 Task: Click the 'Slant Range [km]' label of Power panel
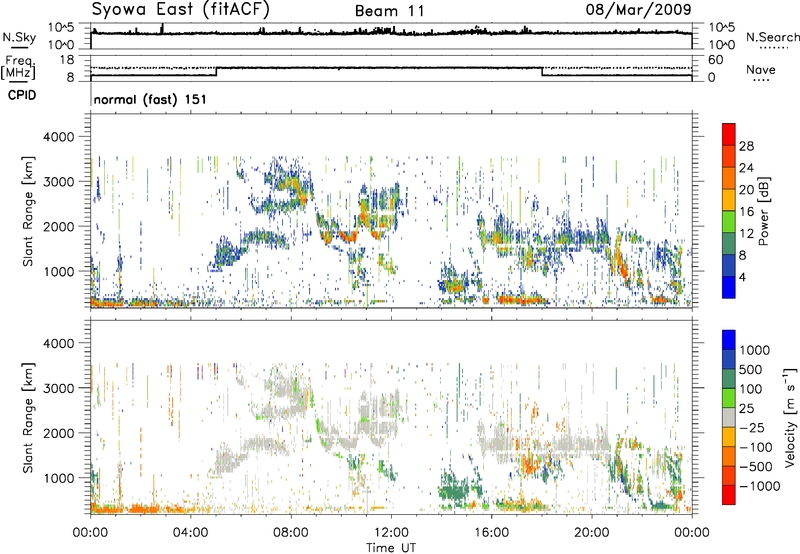pyautogui.click(x=28, y=211)
